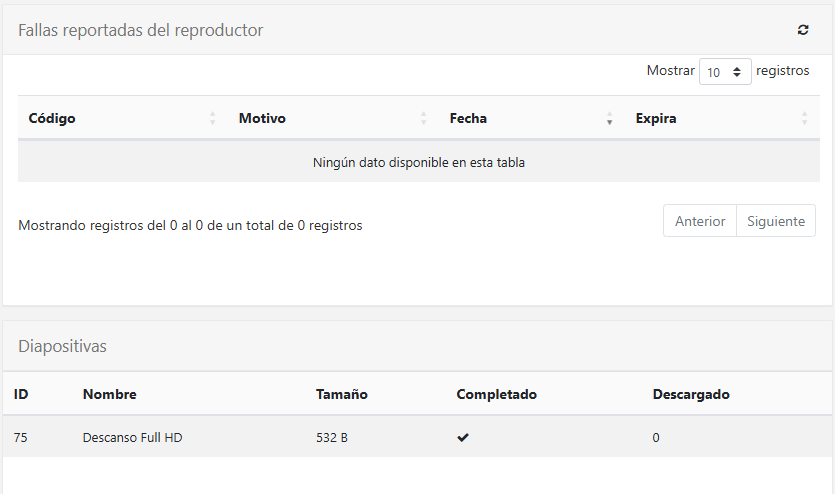Click the 532 B size cell
This screenshot has width=835, height=494.
click(332, 437)
